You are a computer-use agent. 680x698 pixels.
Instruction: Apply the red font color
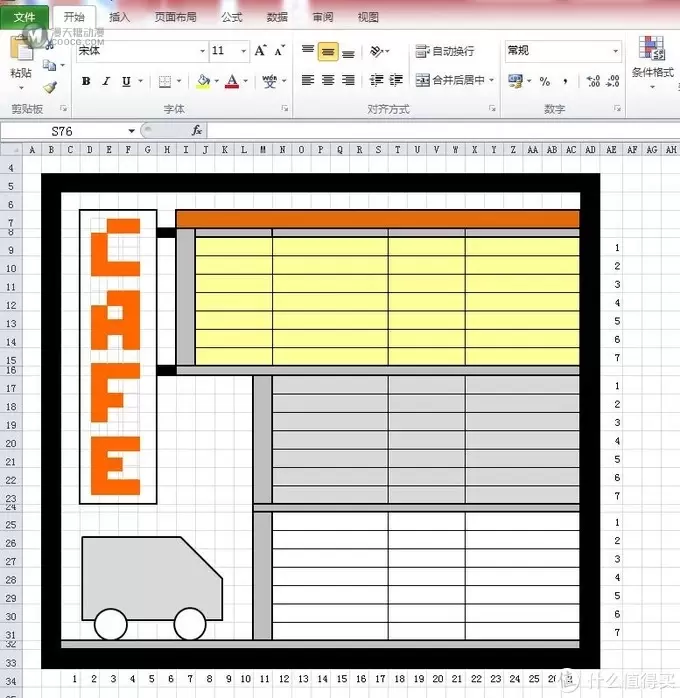(x=232, y=81)
